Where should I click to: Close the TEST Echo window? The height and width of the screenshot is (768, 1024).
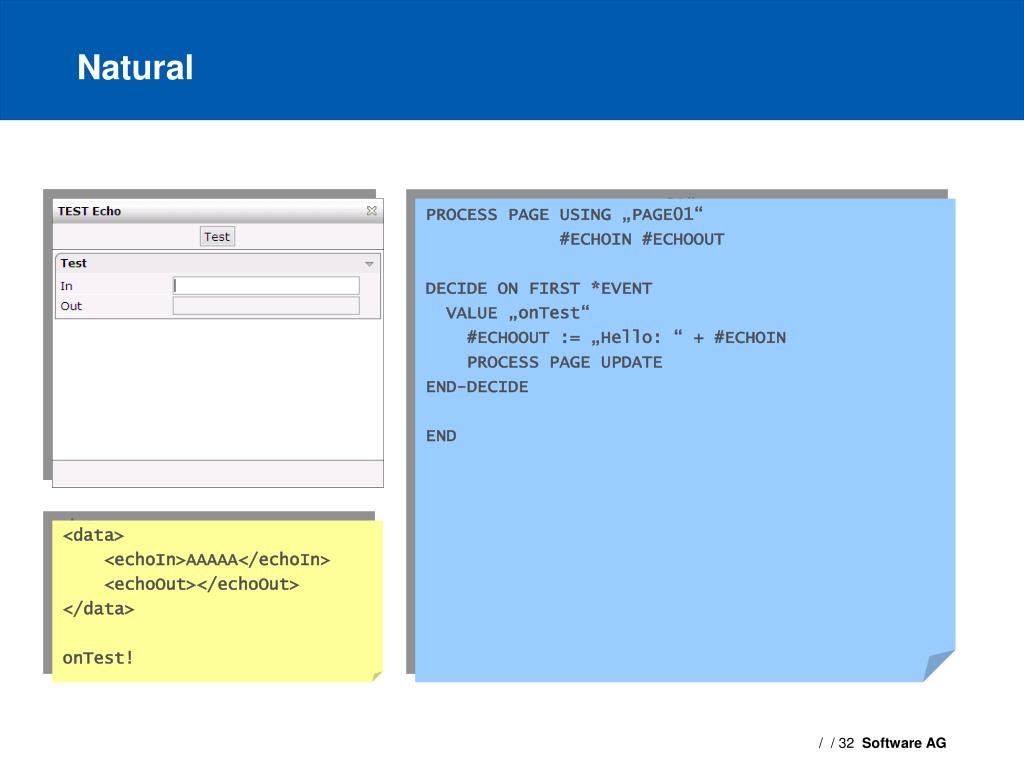click(372, 210)
